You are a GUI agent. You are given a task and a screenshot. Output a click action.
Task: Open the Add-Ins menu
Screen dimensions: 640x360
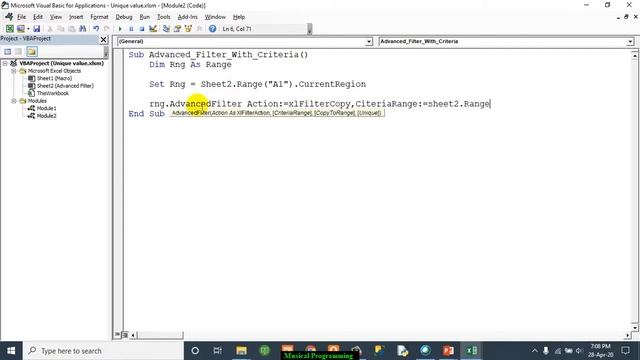point(187,17)
